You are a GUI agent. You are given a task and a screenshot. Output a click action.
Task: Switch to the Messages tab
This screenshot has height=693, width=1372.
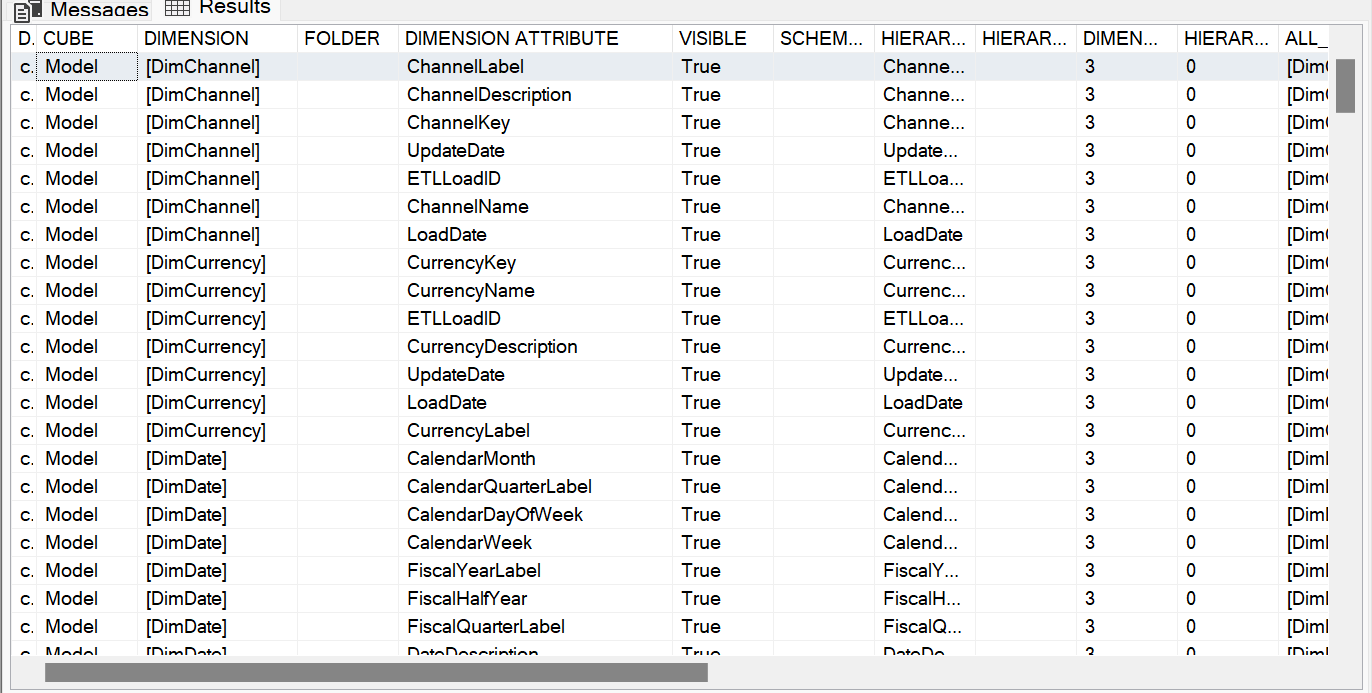click(x=82, y=10)
